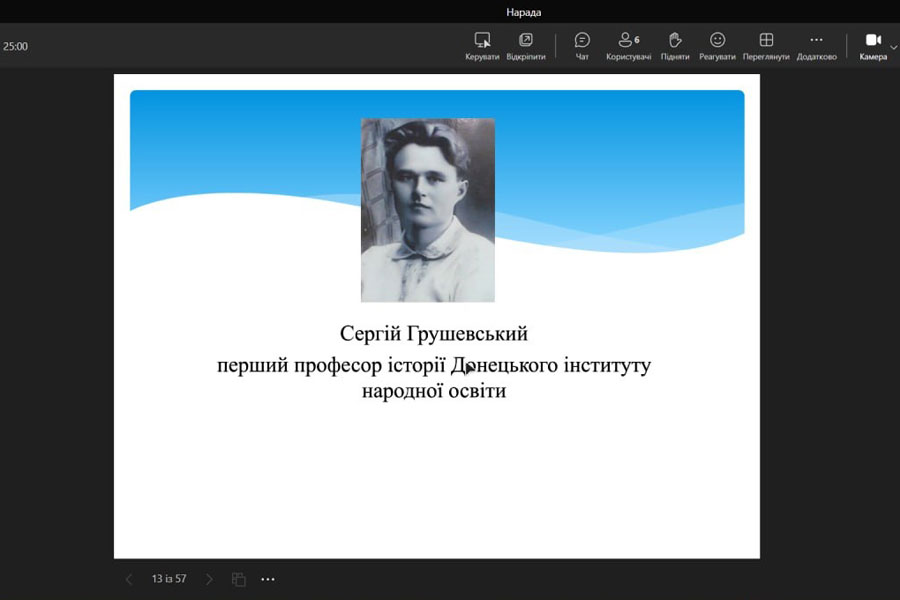Open the slide grid view icon
Viewport: 900px width, 600px height.
coord(239,579)
